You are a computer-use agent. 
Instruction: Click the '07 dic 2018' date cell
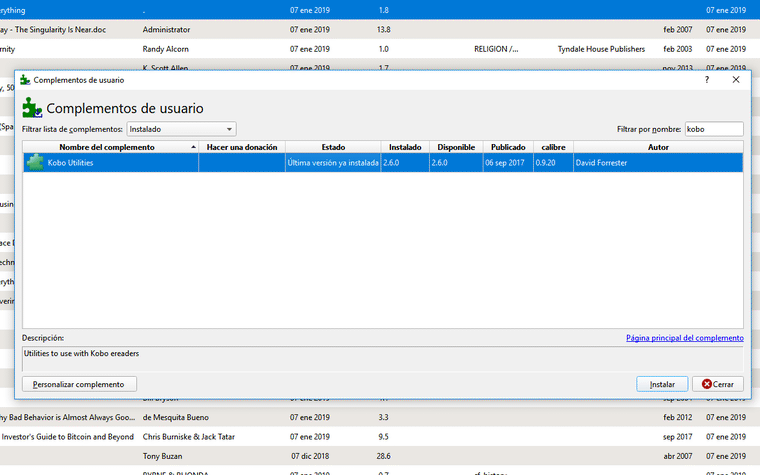tap(310, 456)
